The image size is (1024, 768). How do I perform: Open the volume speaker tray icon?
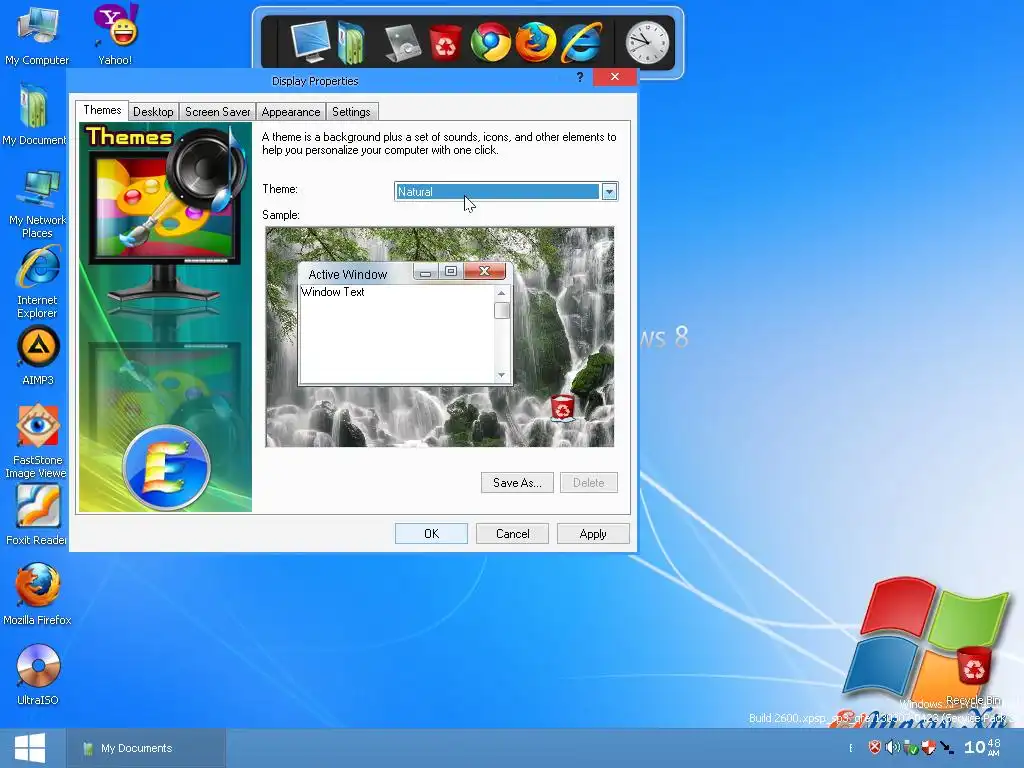point(892,747)
